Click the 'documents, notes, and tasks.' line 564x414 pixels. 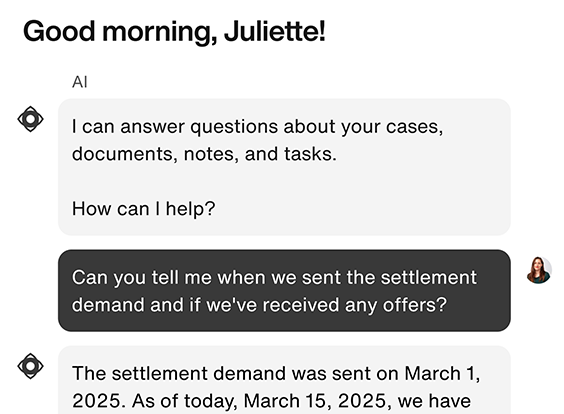pos(204,154)
